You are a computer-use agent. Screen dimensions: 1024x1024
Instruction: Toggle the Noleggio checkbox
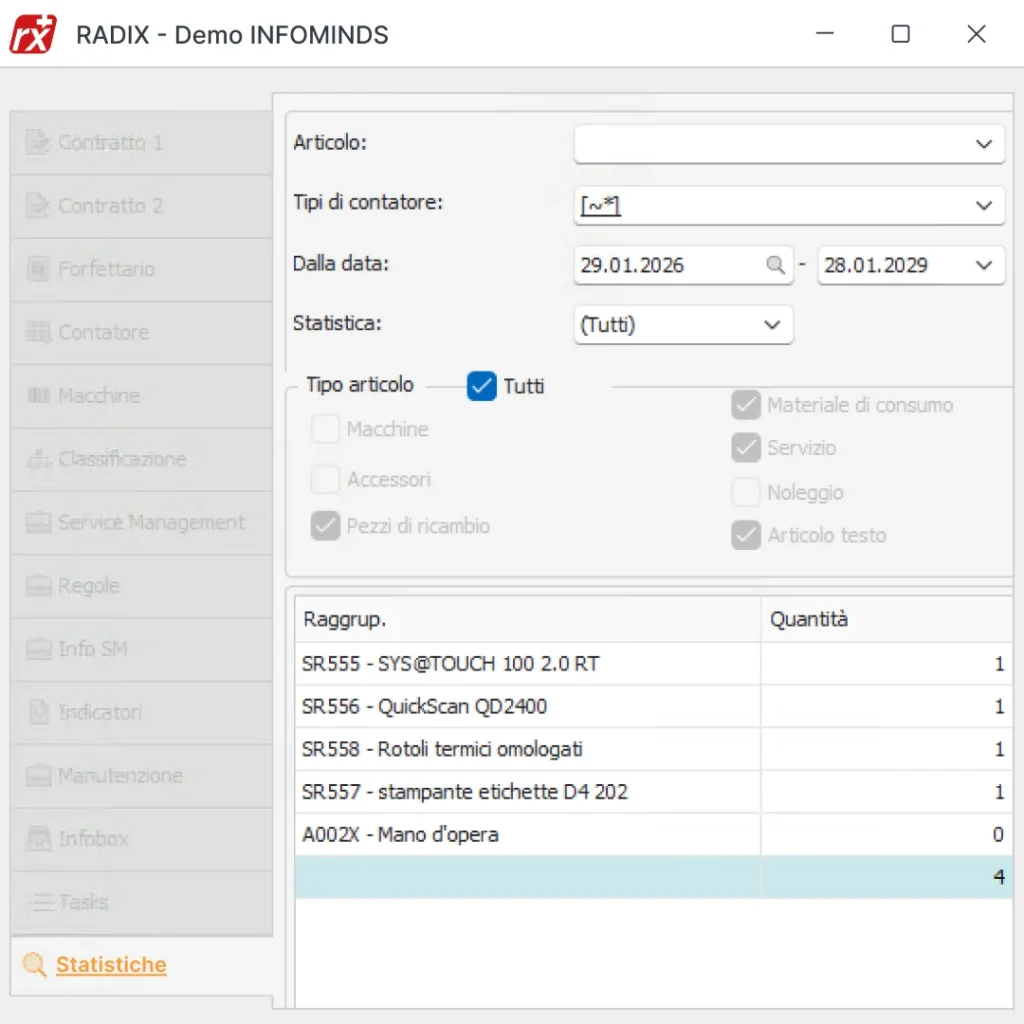745,493
